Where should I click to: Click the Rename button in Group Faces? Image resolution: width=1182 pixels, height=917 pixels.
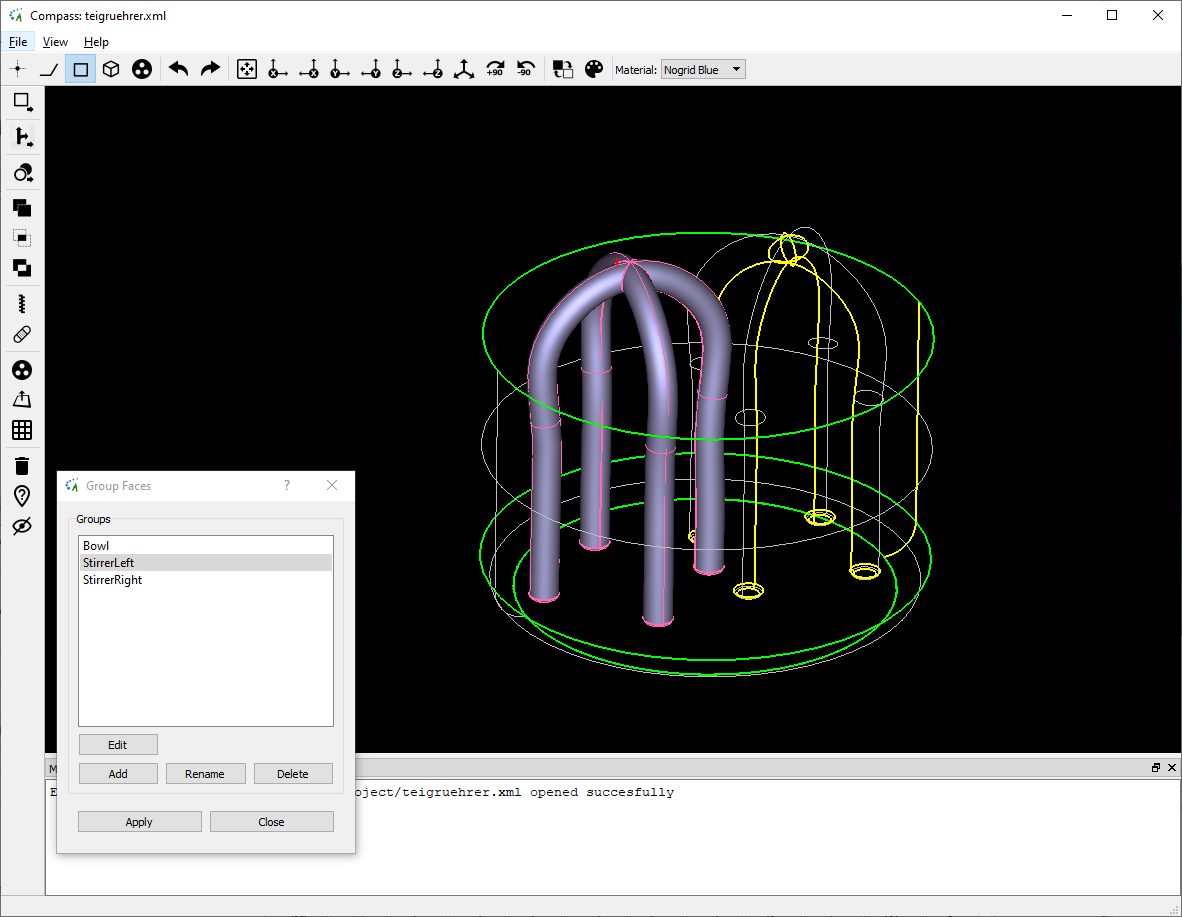point(205,774)
